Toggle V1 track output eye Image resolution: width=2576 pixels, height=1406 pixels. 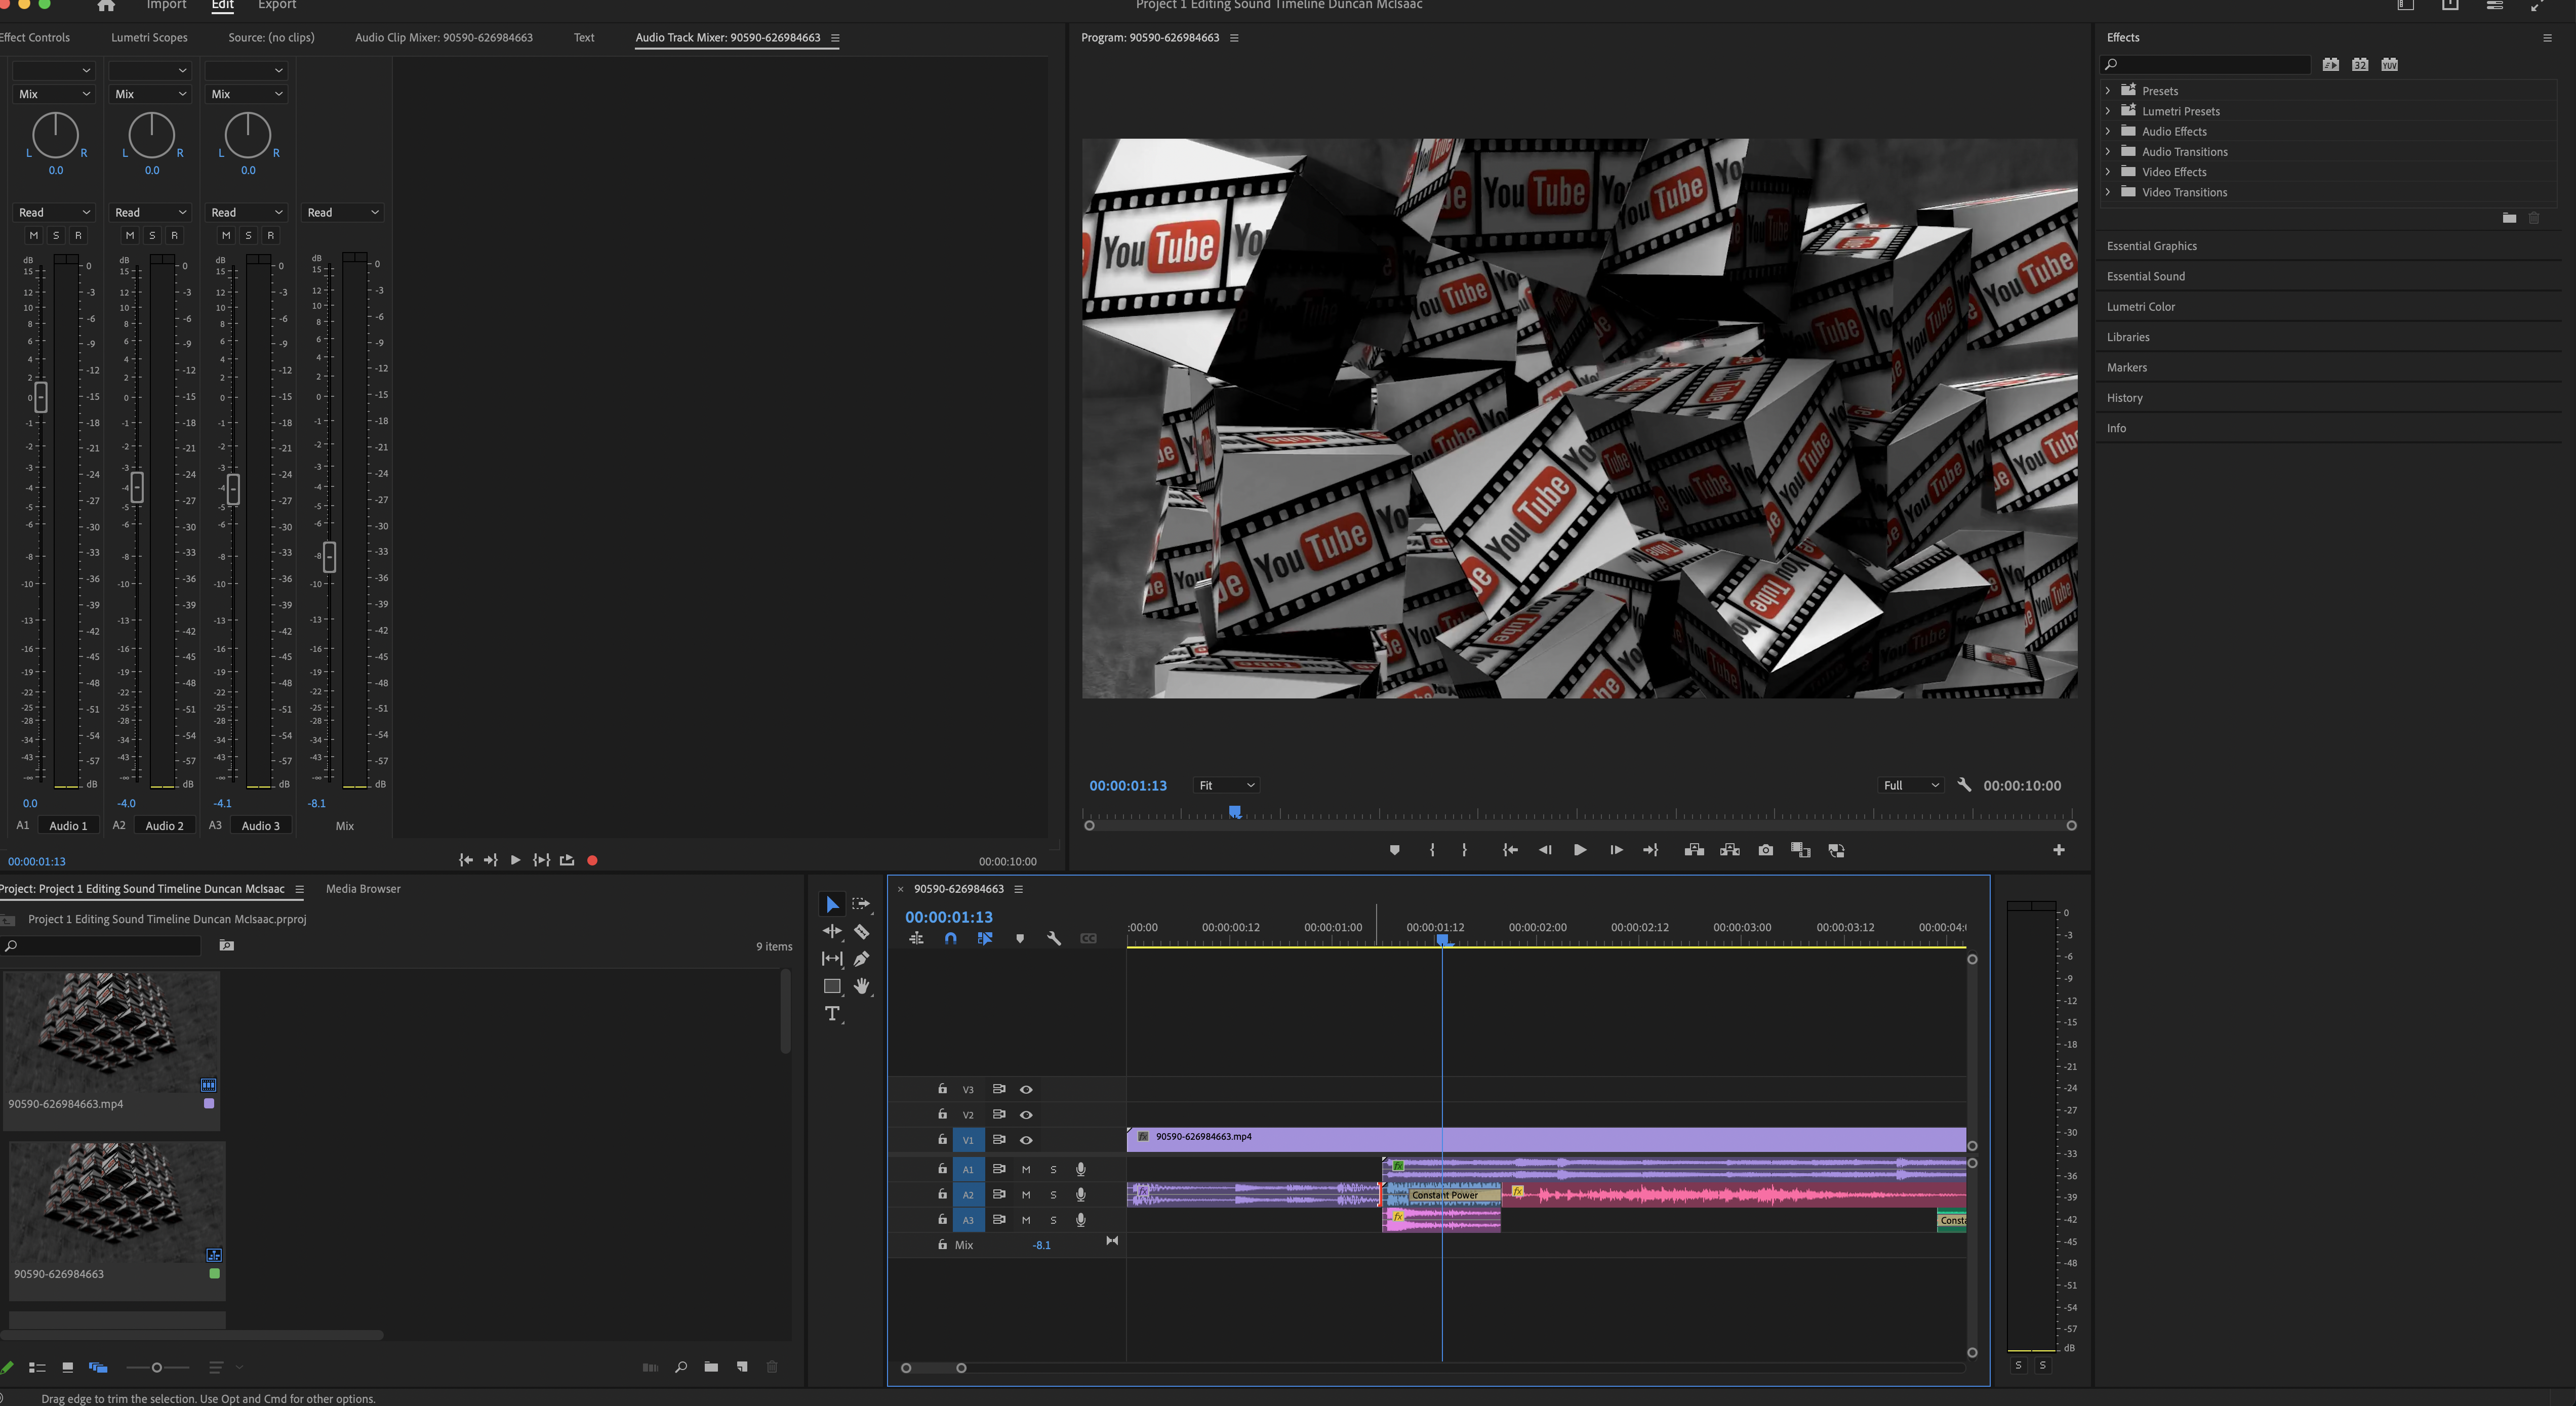[x=1026, y=1140]
